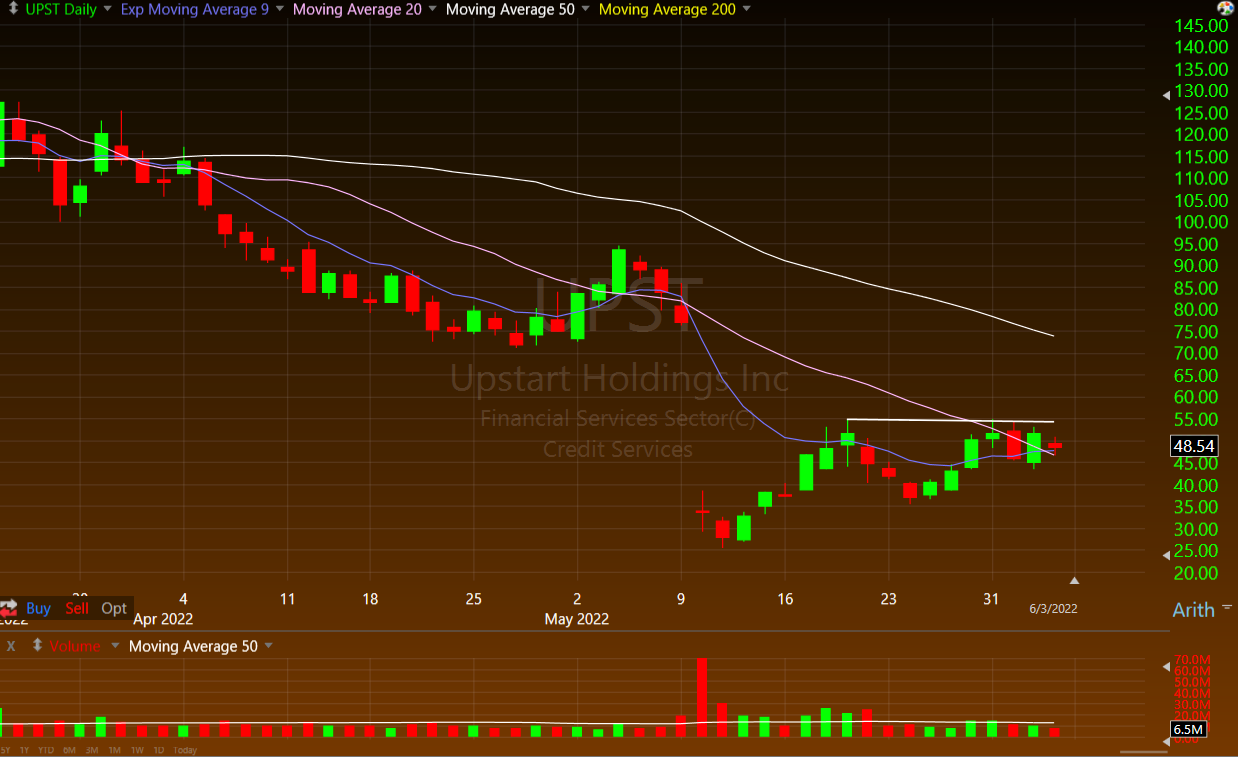Select the Moving Average 20 label
This screenshot has height=757, width=1238.
point(357,9)
